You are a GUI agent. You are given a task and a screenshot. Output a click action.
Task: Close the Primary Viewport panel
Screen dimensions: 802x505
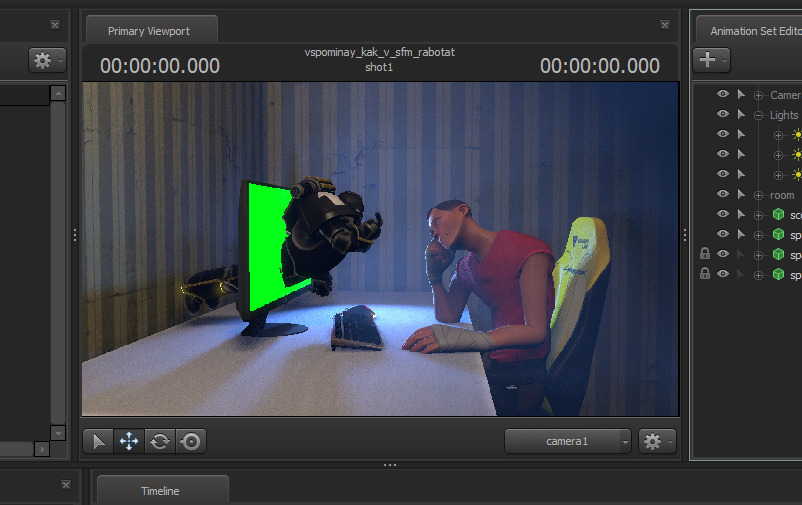(x=664, y=25)
